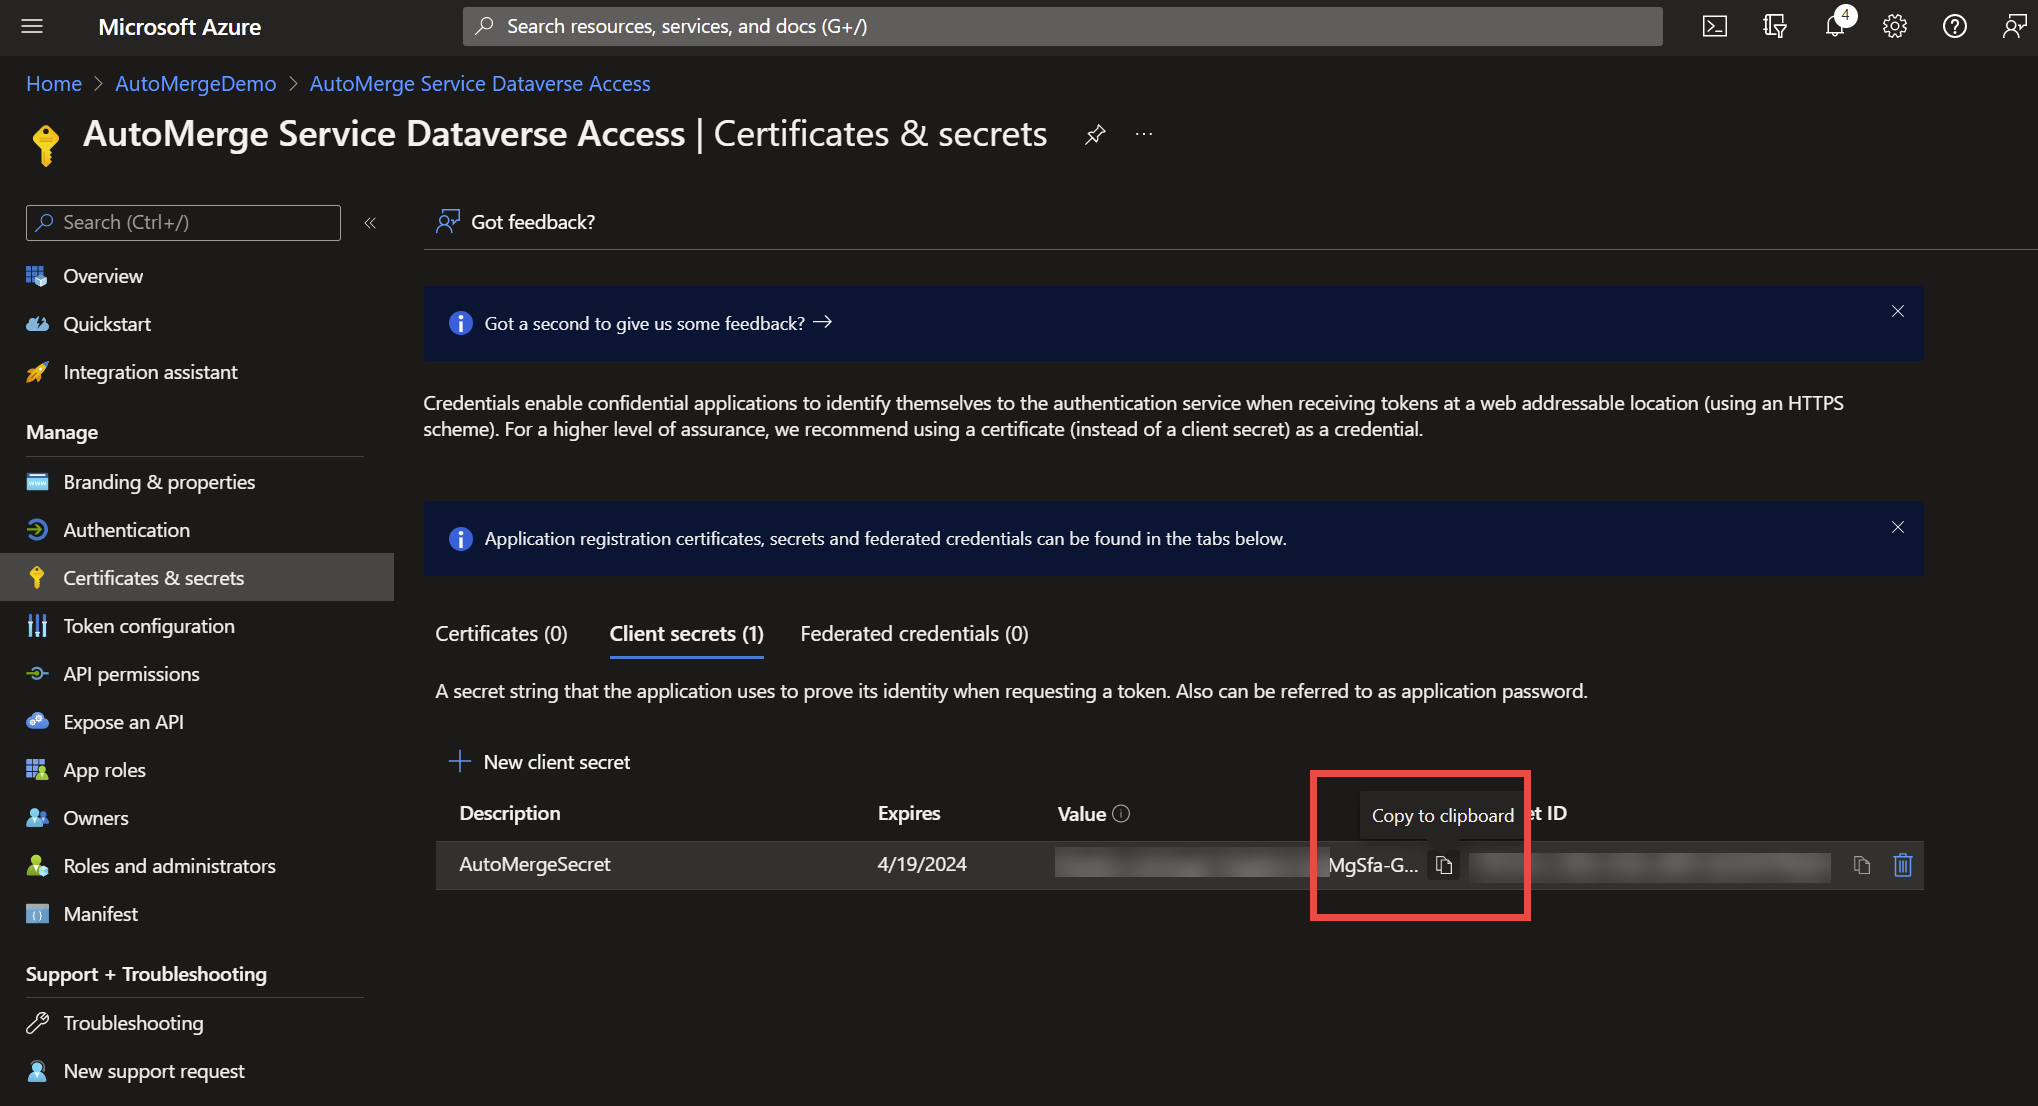Open the Directories and subscriptions filter
2038x1106 pixels.
coord(1775,27)
